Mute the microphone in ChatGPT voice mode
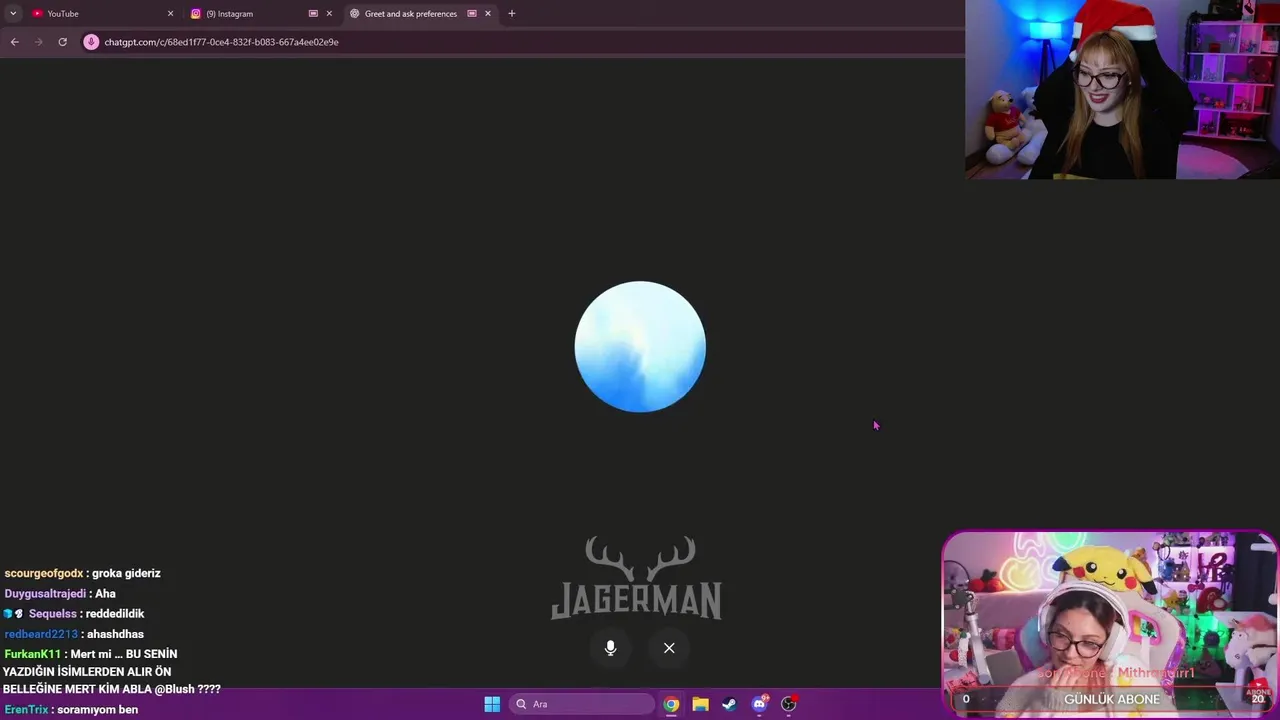The width and height of the screenshot is (1280, 720). (x=610, y=648)
